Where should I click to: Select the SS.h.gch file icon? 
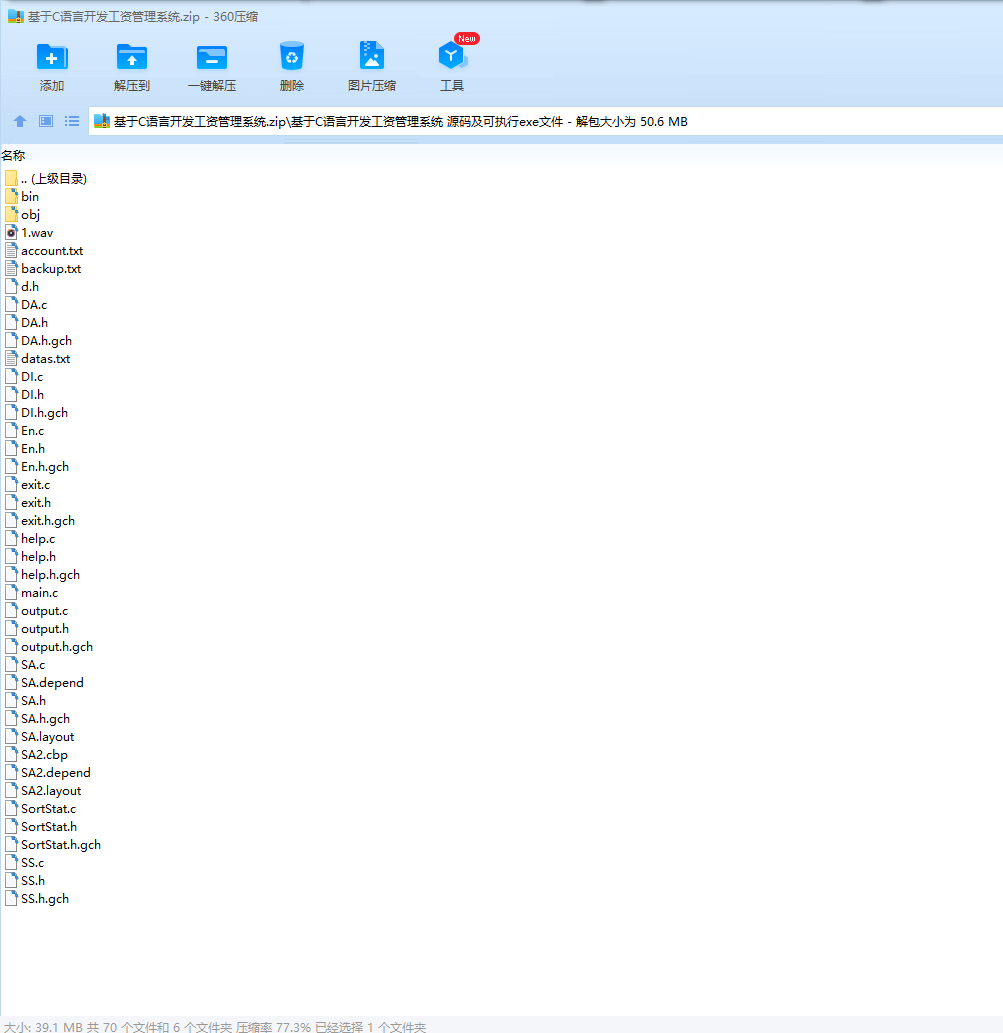pos(11,899)
